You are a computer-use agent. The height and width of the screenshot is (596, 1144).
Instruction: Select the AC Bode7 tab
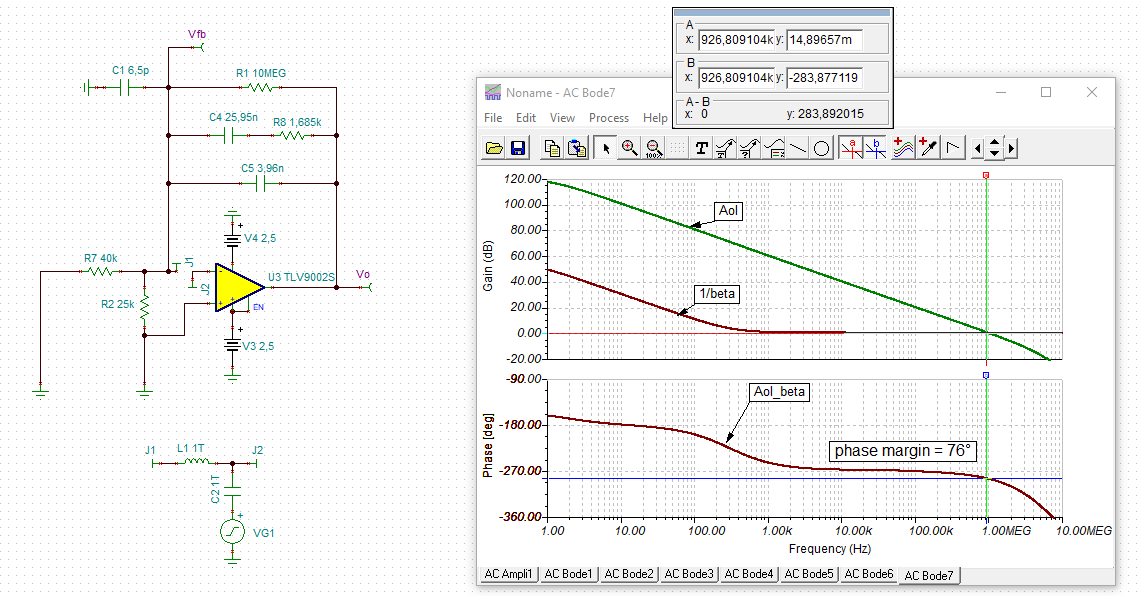929,576
